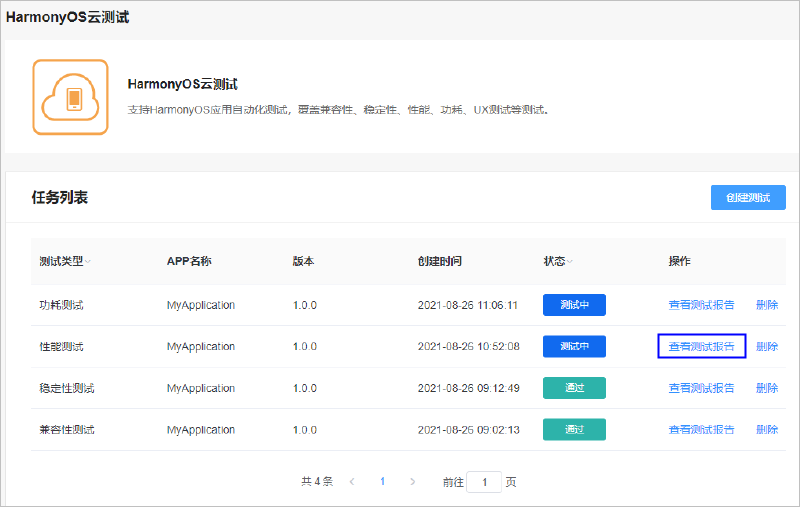The image size is (800, 507).
Task: Delete the 稳定性测试 task
Action: click(x=767, y=388)
